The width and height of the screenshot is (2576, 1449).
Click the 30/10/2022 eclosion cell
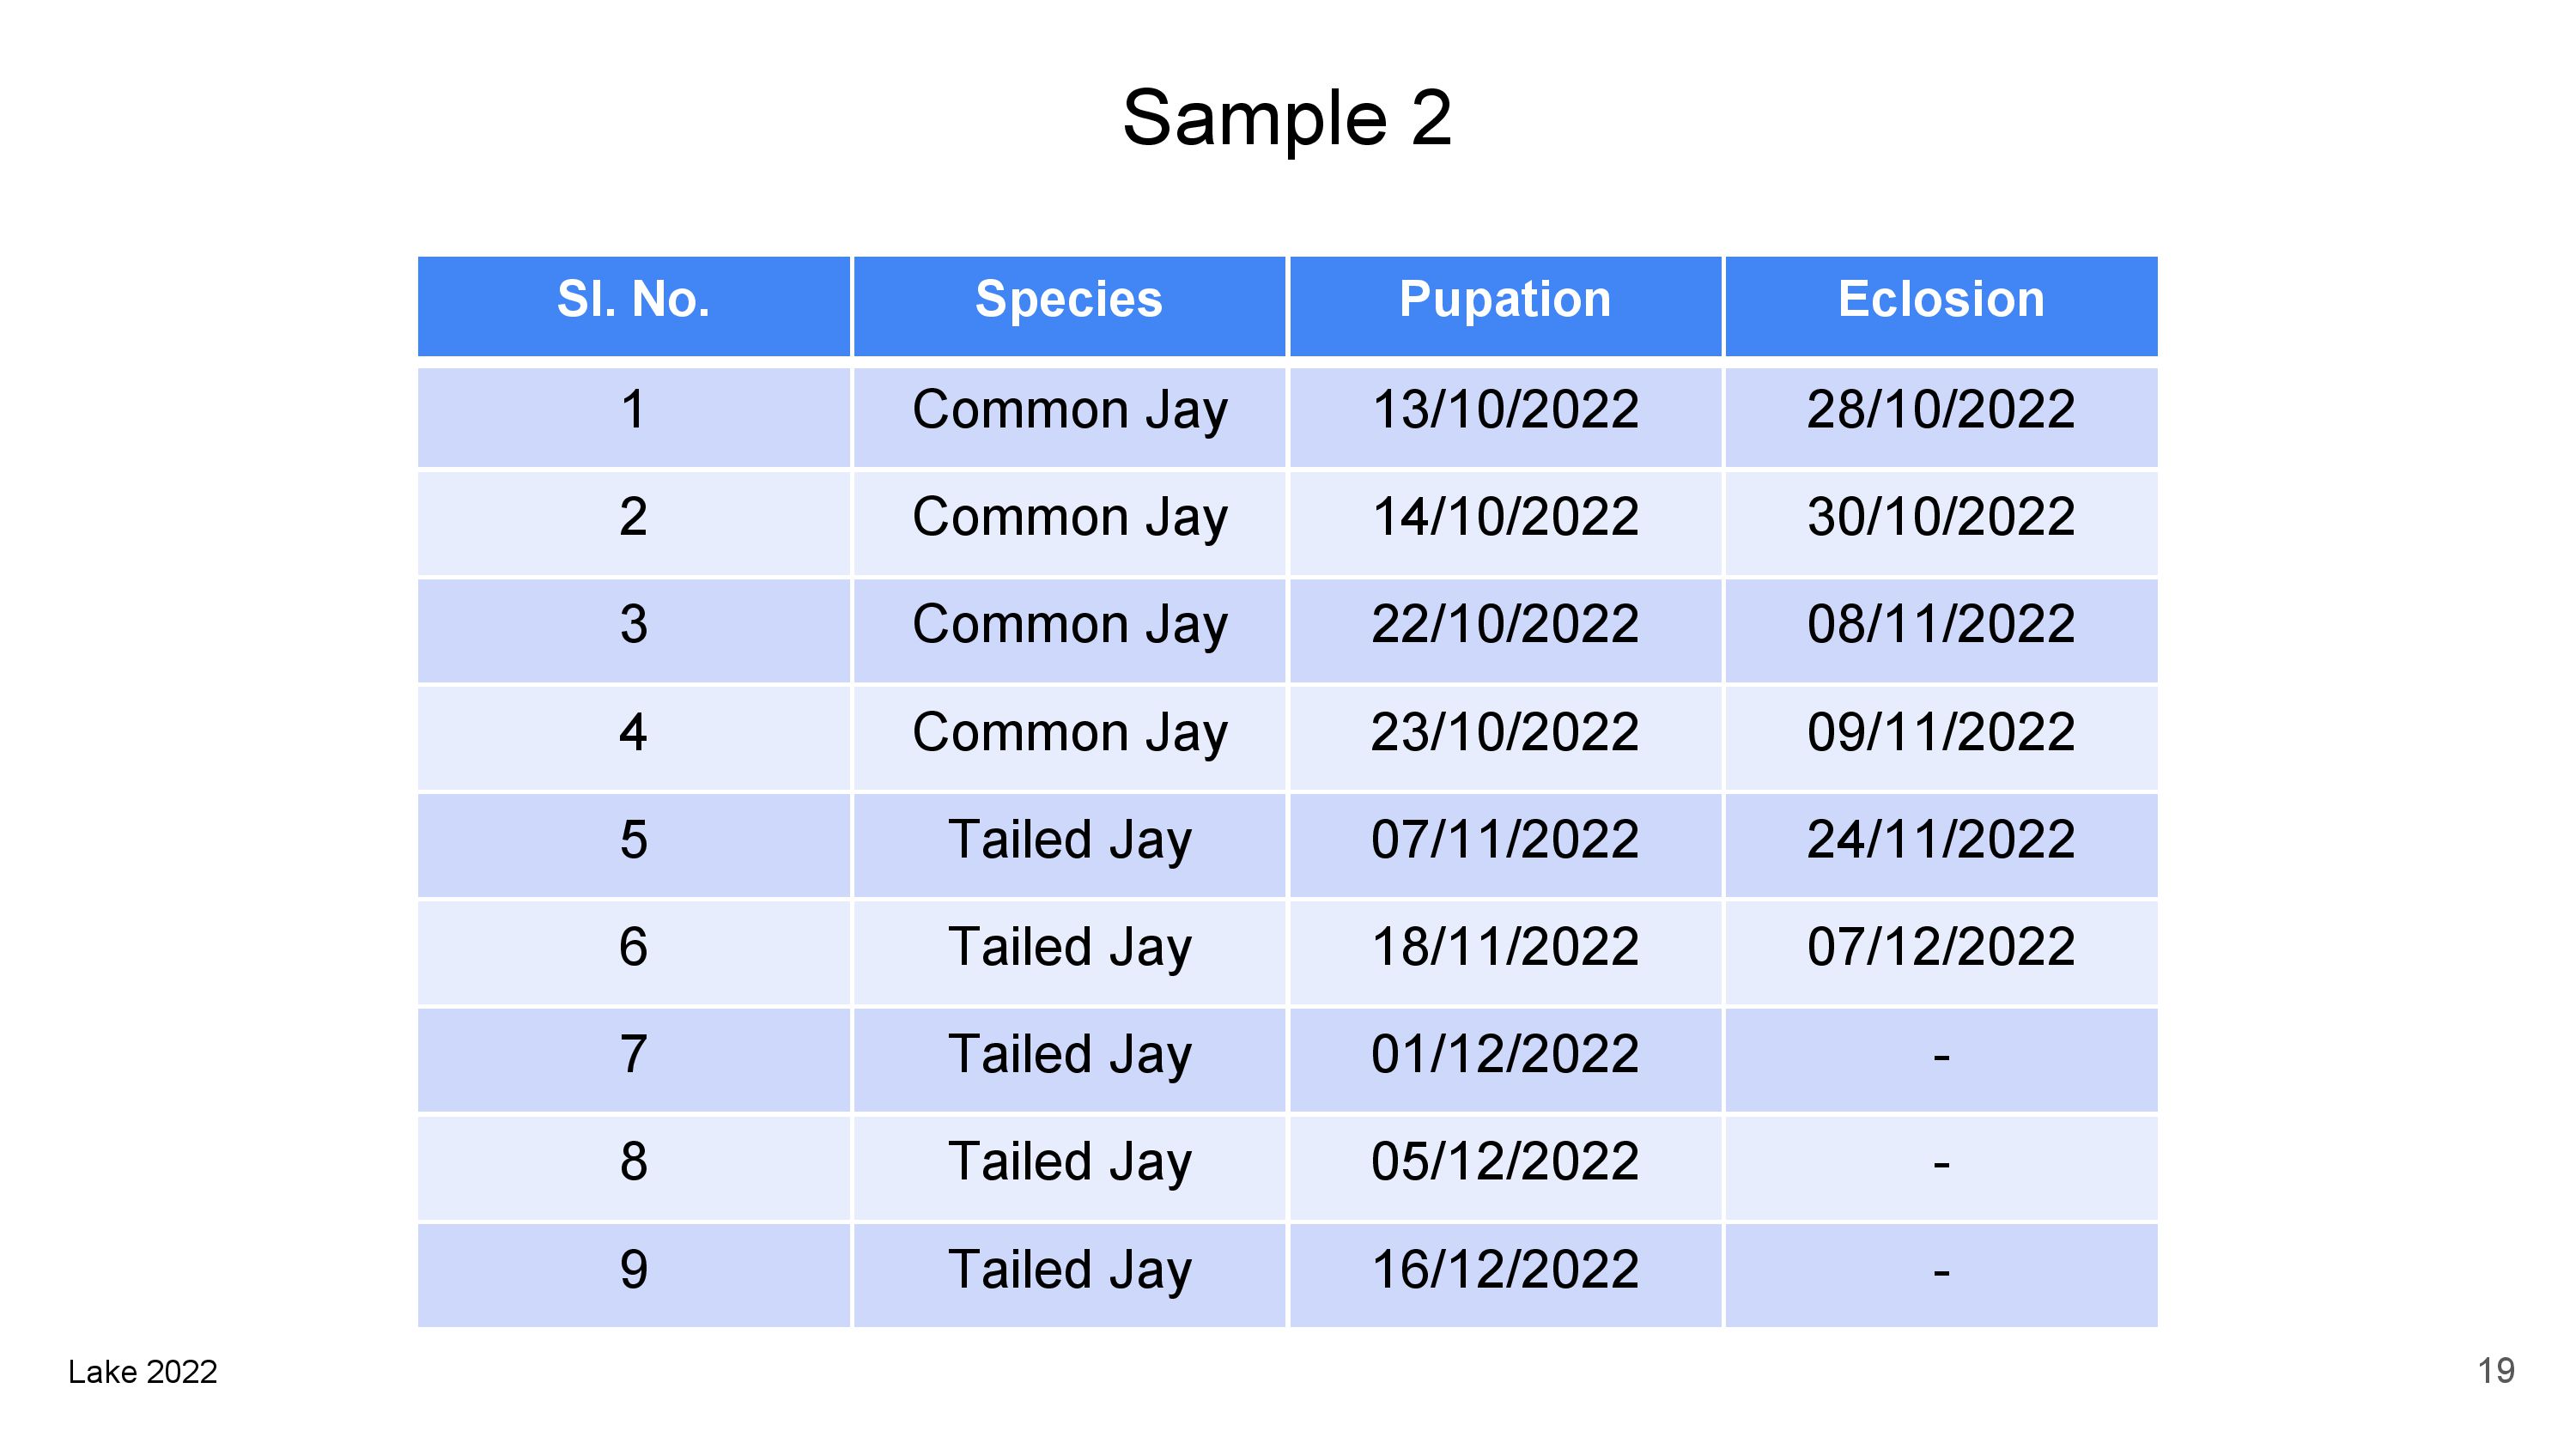[1941, 518]
